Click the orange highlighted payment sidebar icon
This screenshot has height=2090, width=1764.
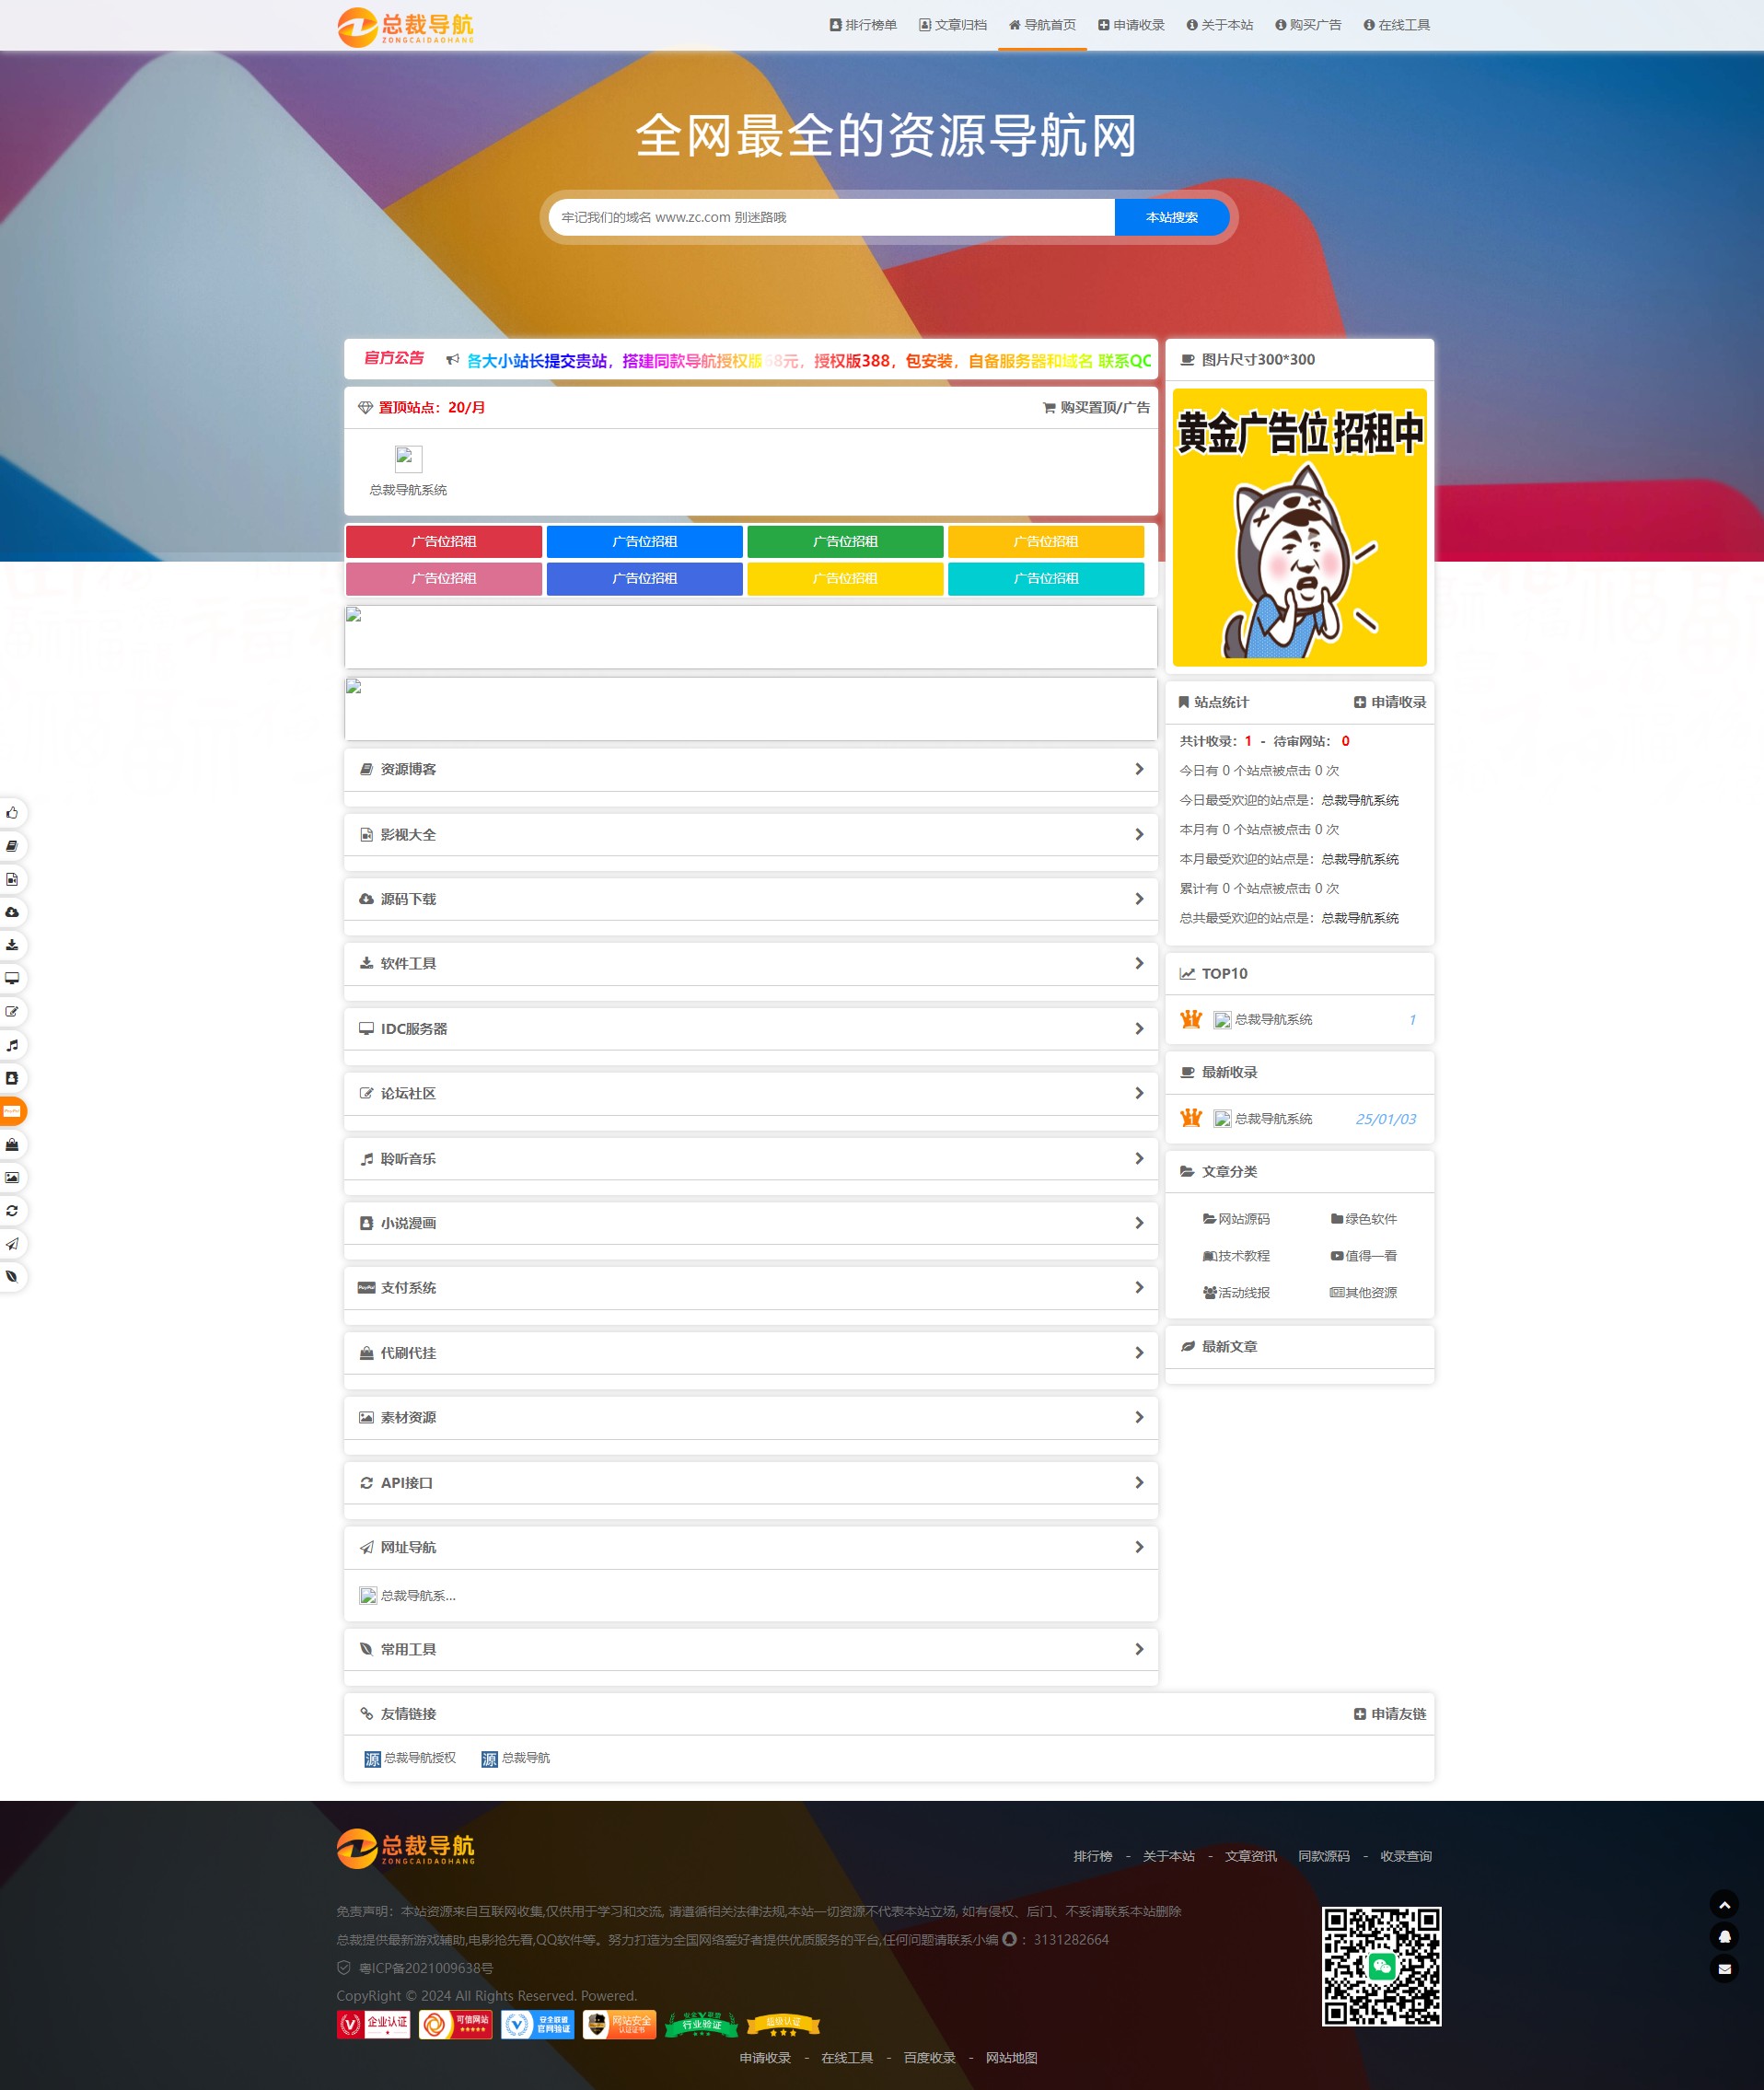pos(12,1111)
